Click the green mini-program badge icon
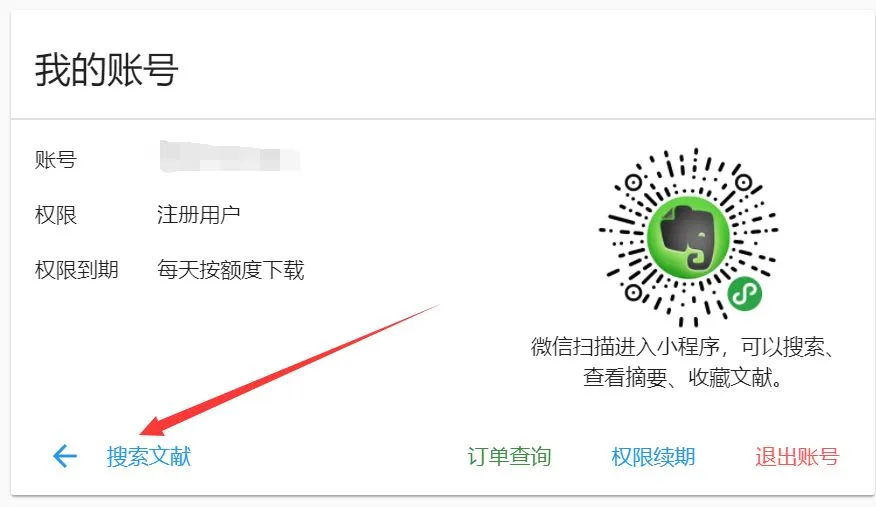 pos(745,294)
